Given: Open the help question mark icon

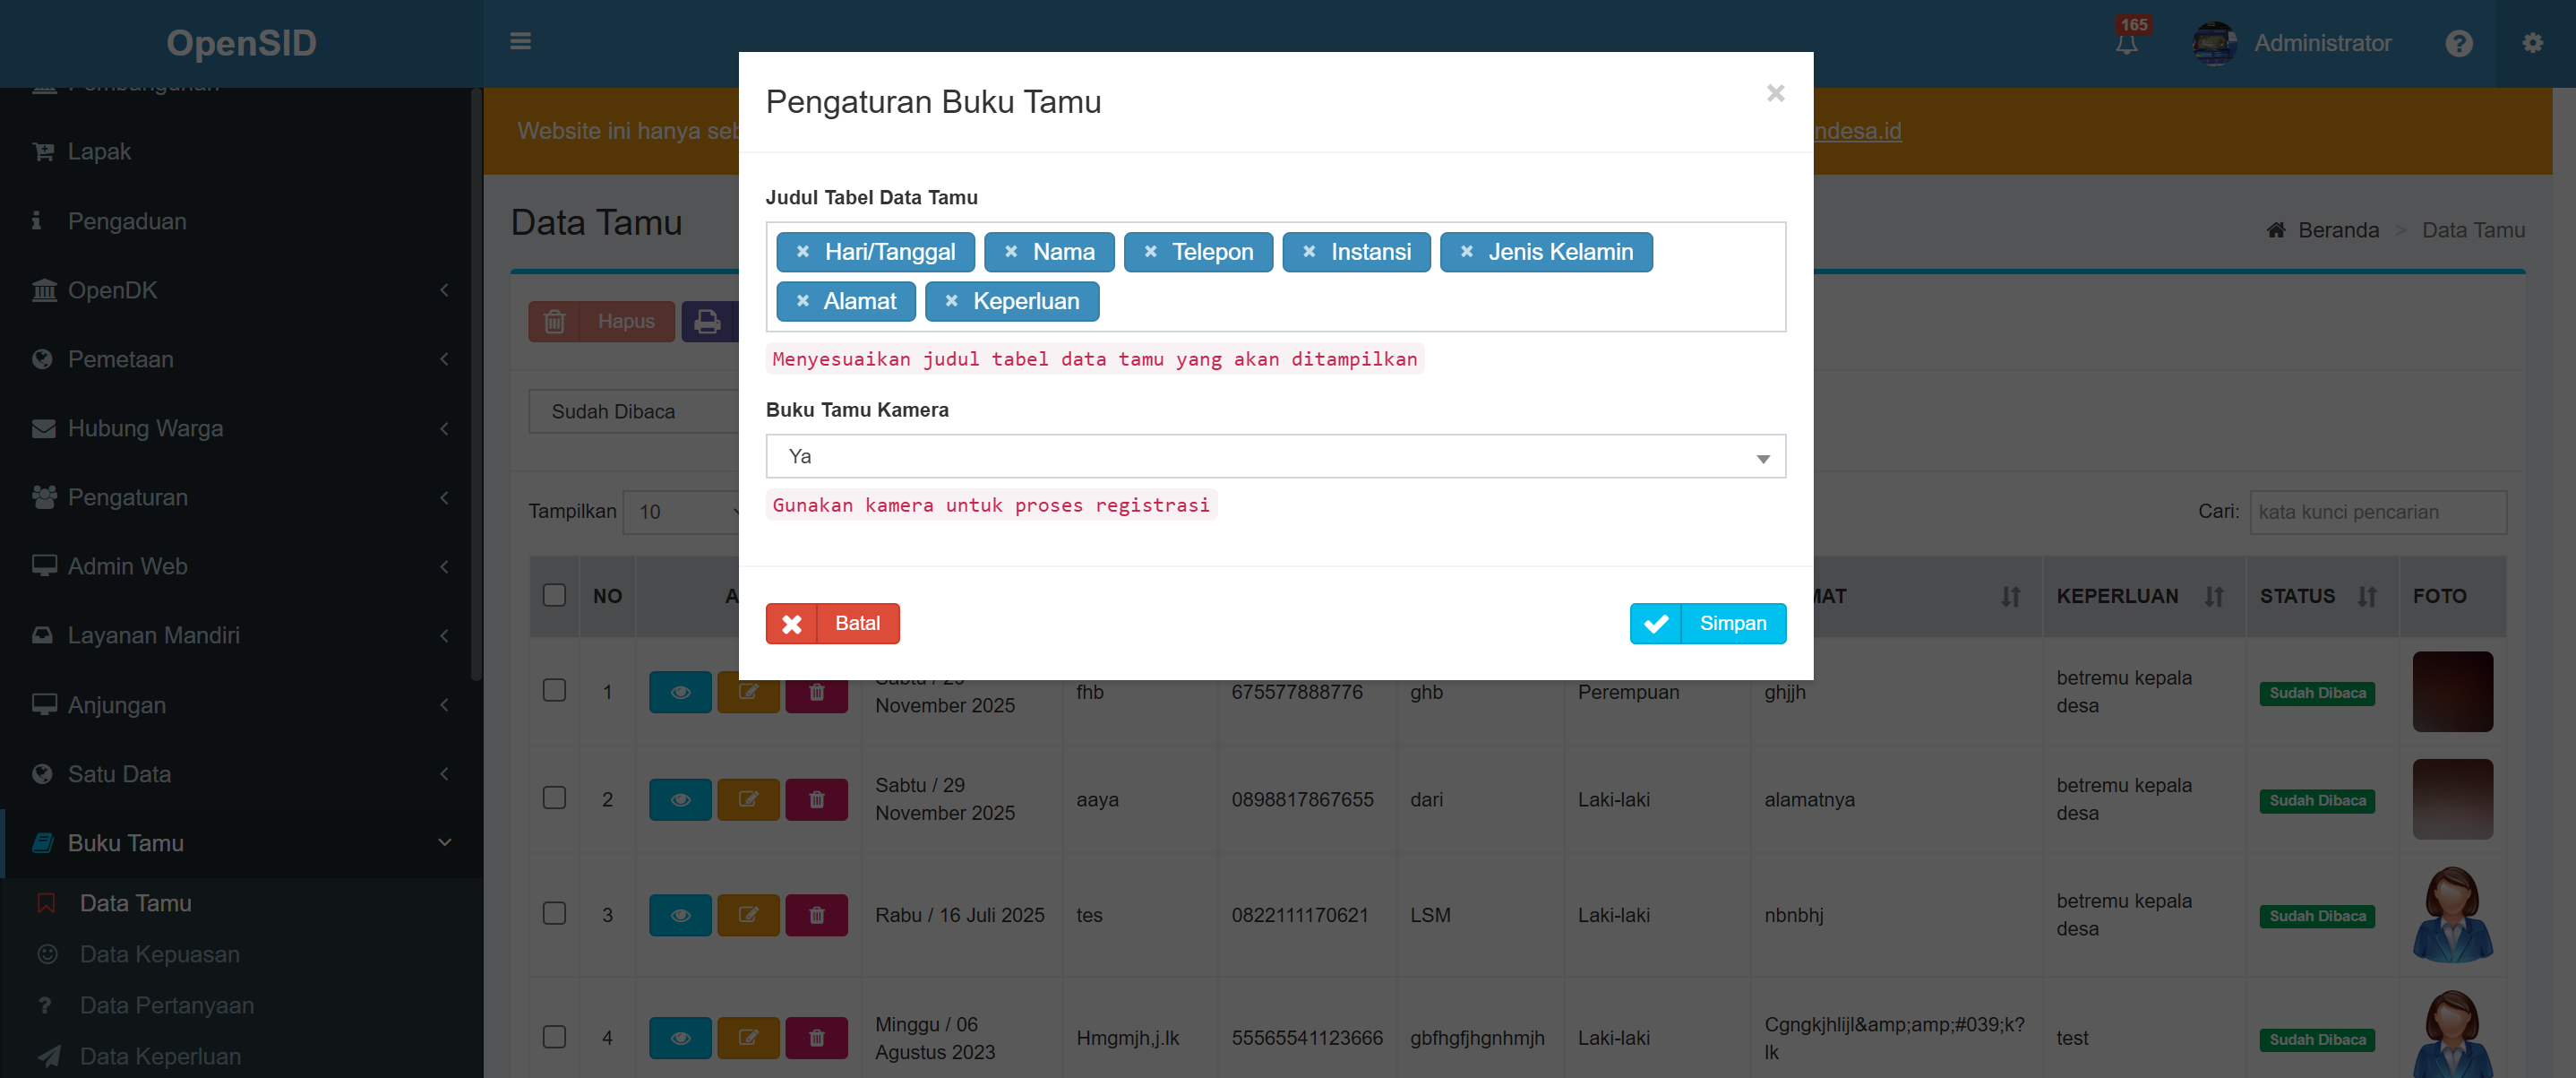Looking at the screenshot, I should tap(2459, 43).
